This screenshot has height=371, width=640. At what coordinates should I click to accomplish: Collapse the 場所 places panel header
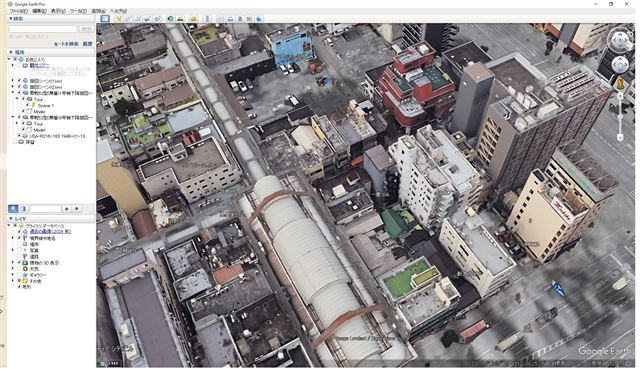pos(51,52)
